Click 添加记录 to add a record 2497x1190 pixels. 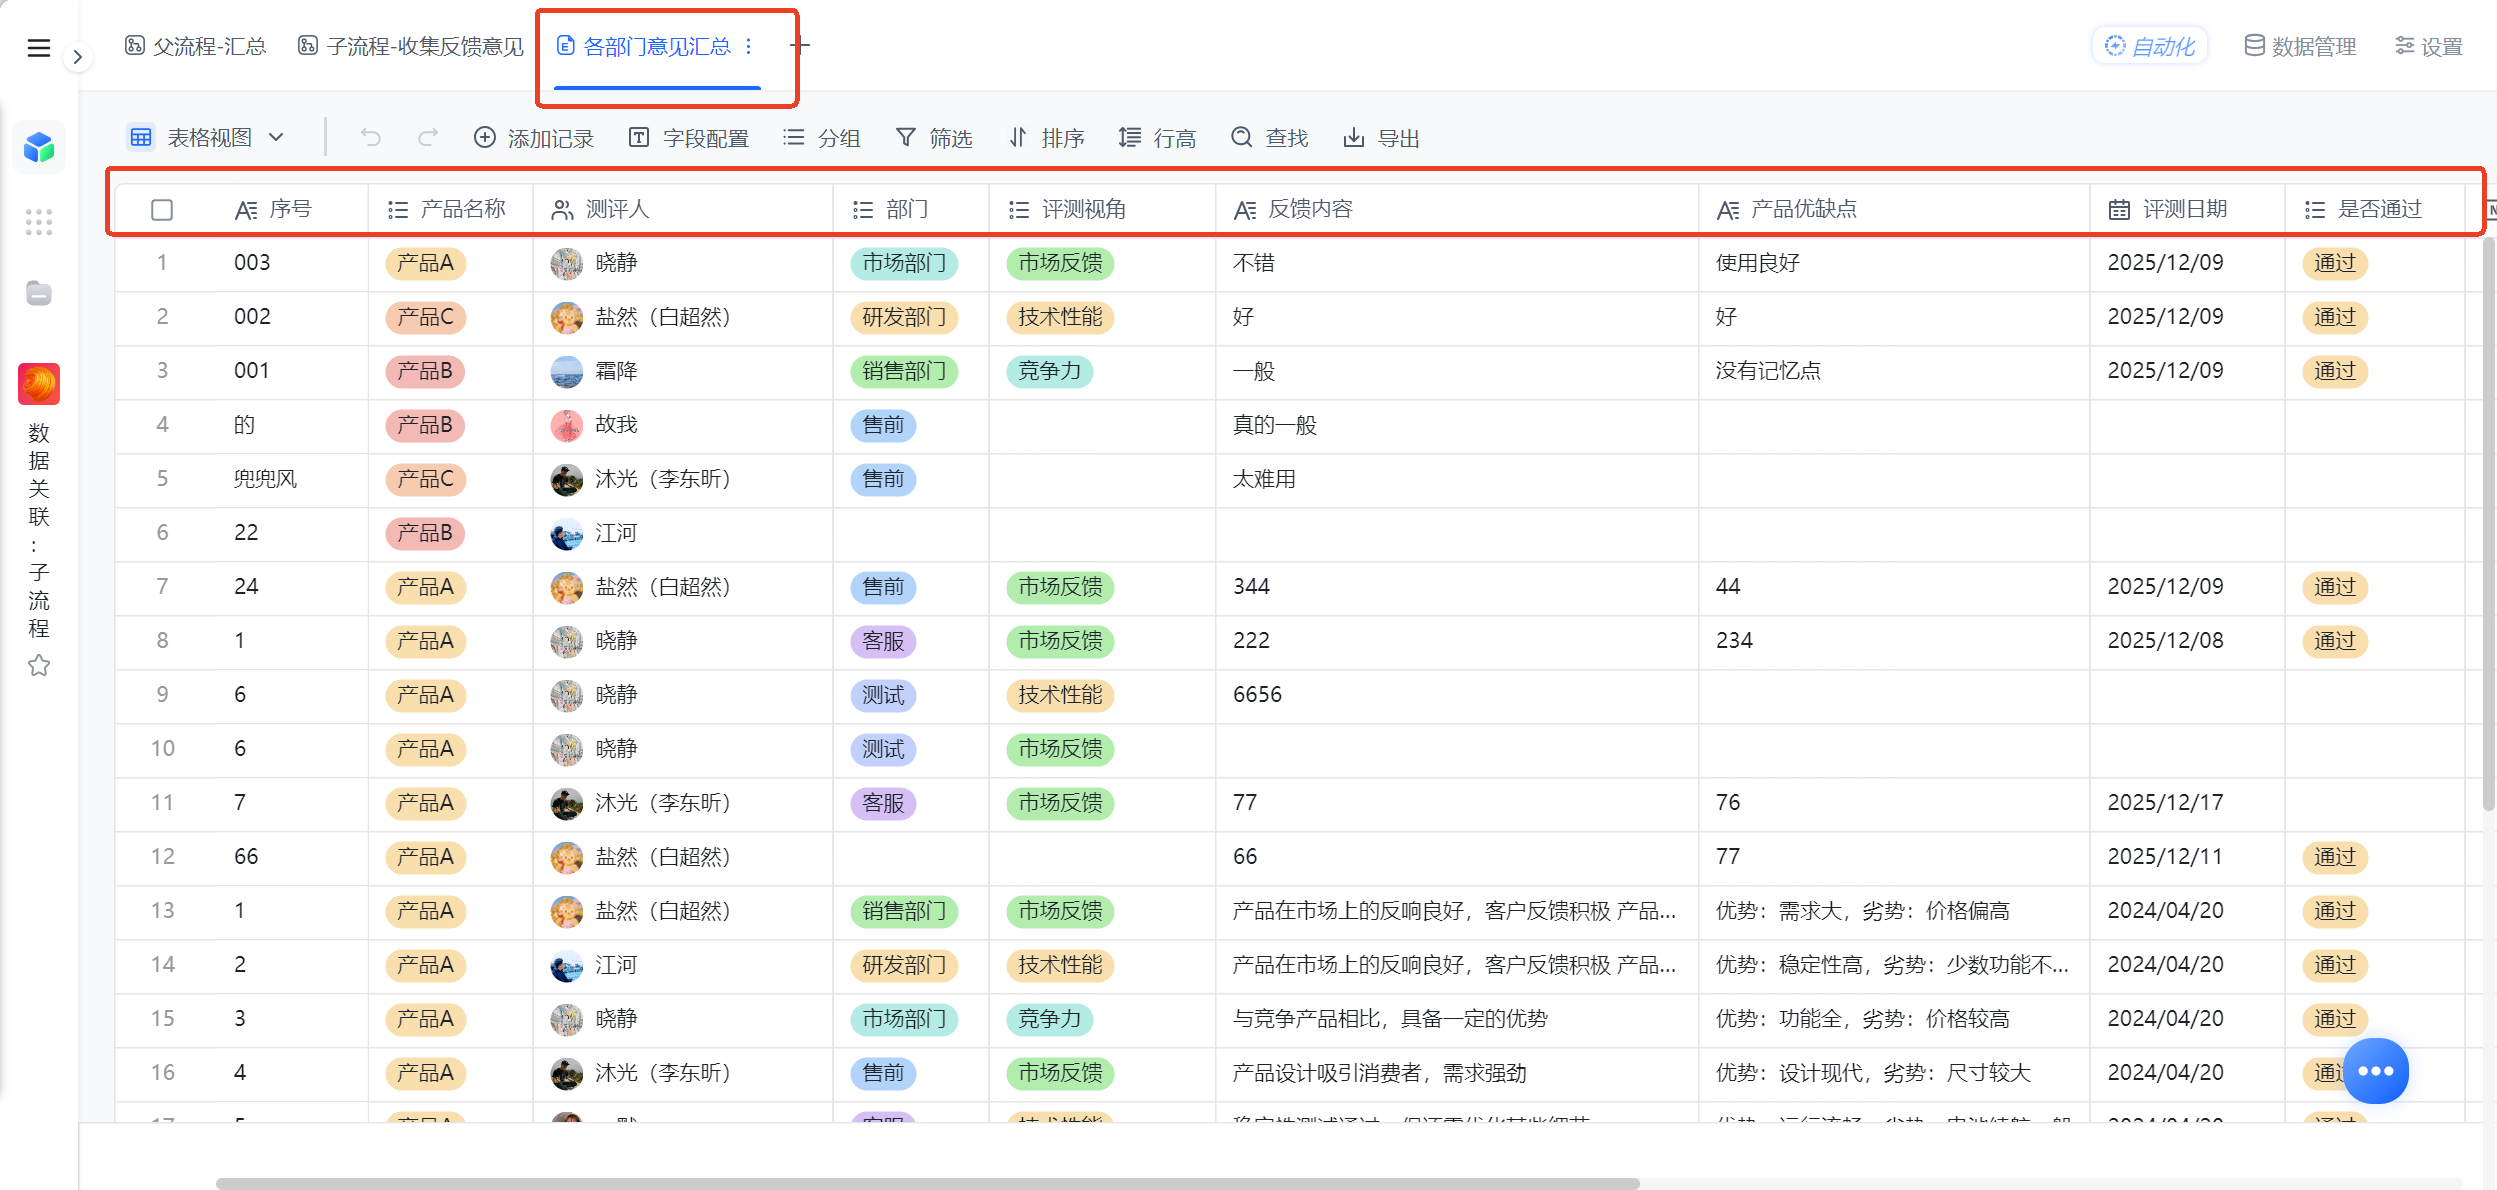click(x=534, y=138)
